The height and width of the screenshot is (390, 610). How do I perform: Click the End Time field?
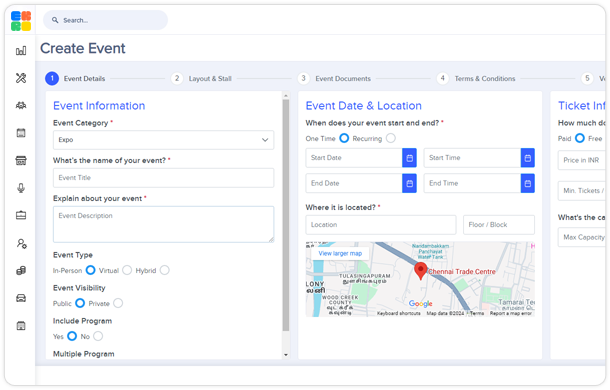pos(472,183)
